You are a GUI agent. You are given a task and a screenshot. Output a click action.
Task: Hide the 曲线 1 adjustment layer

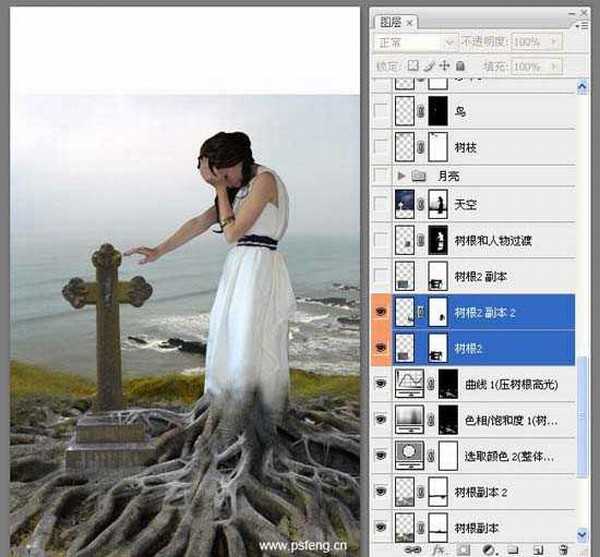click(x=381, y=382)
